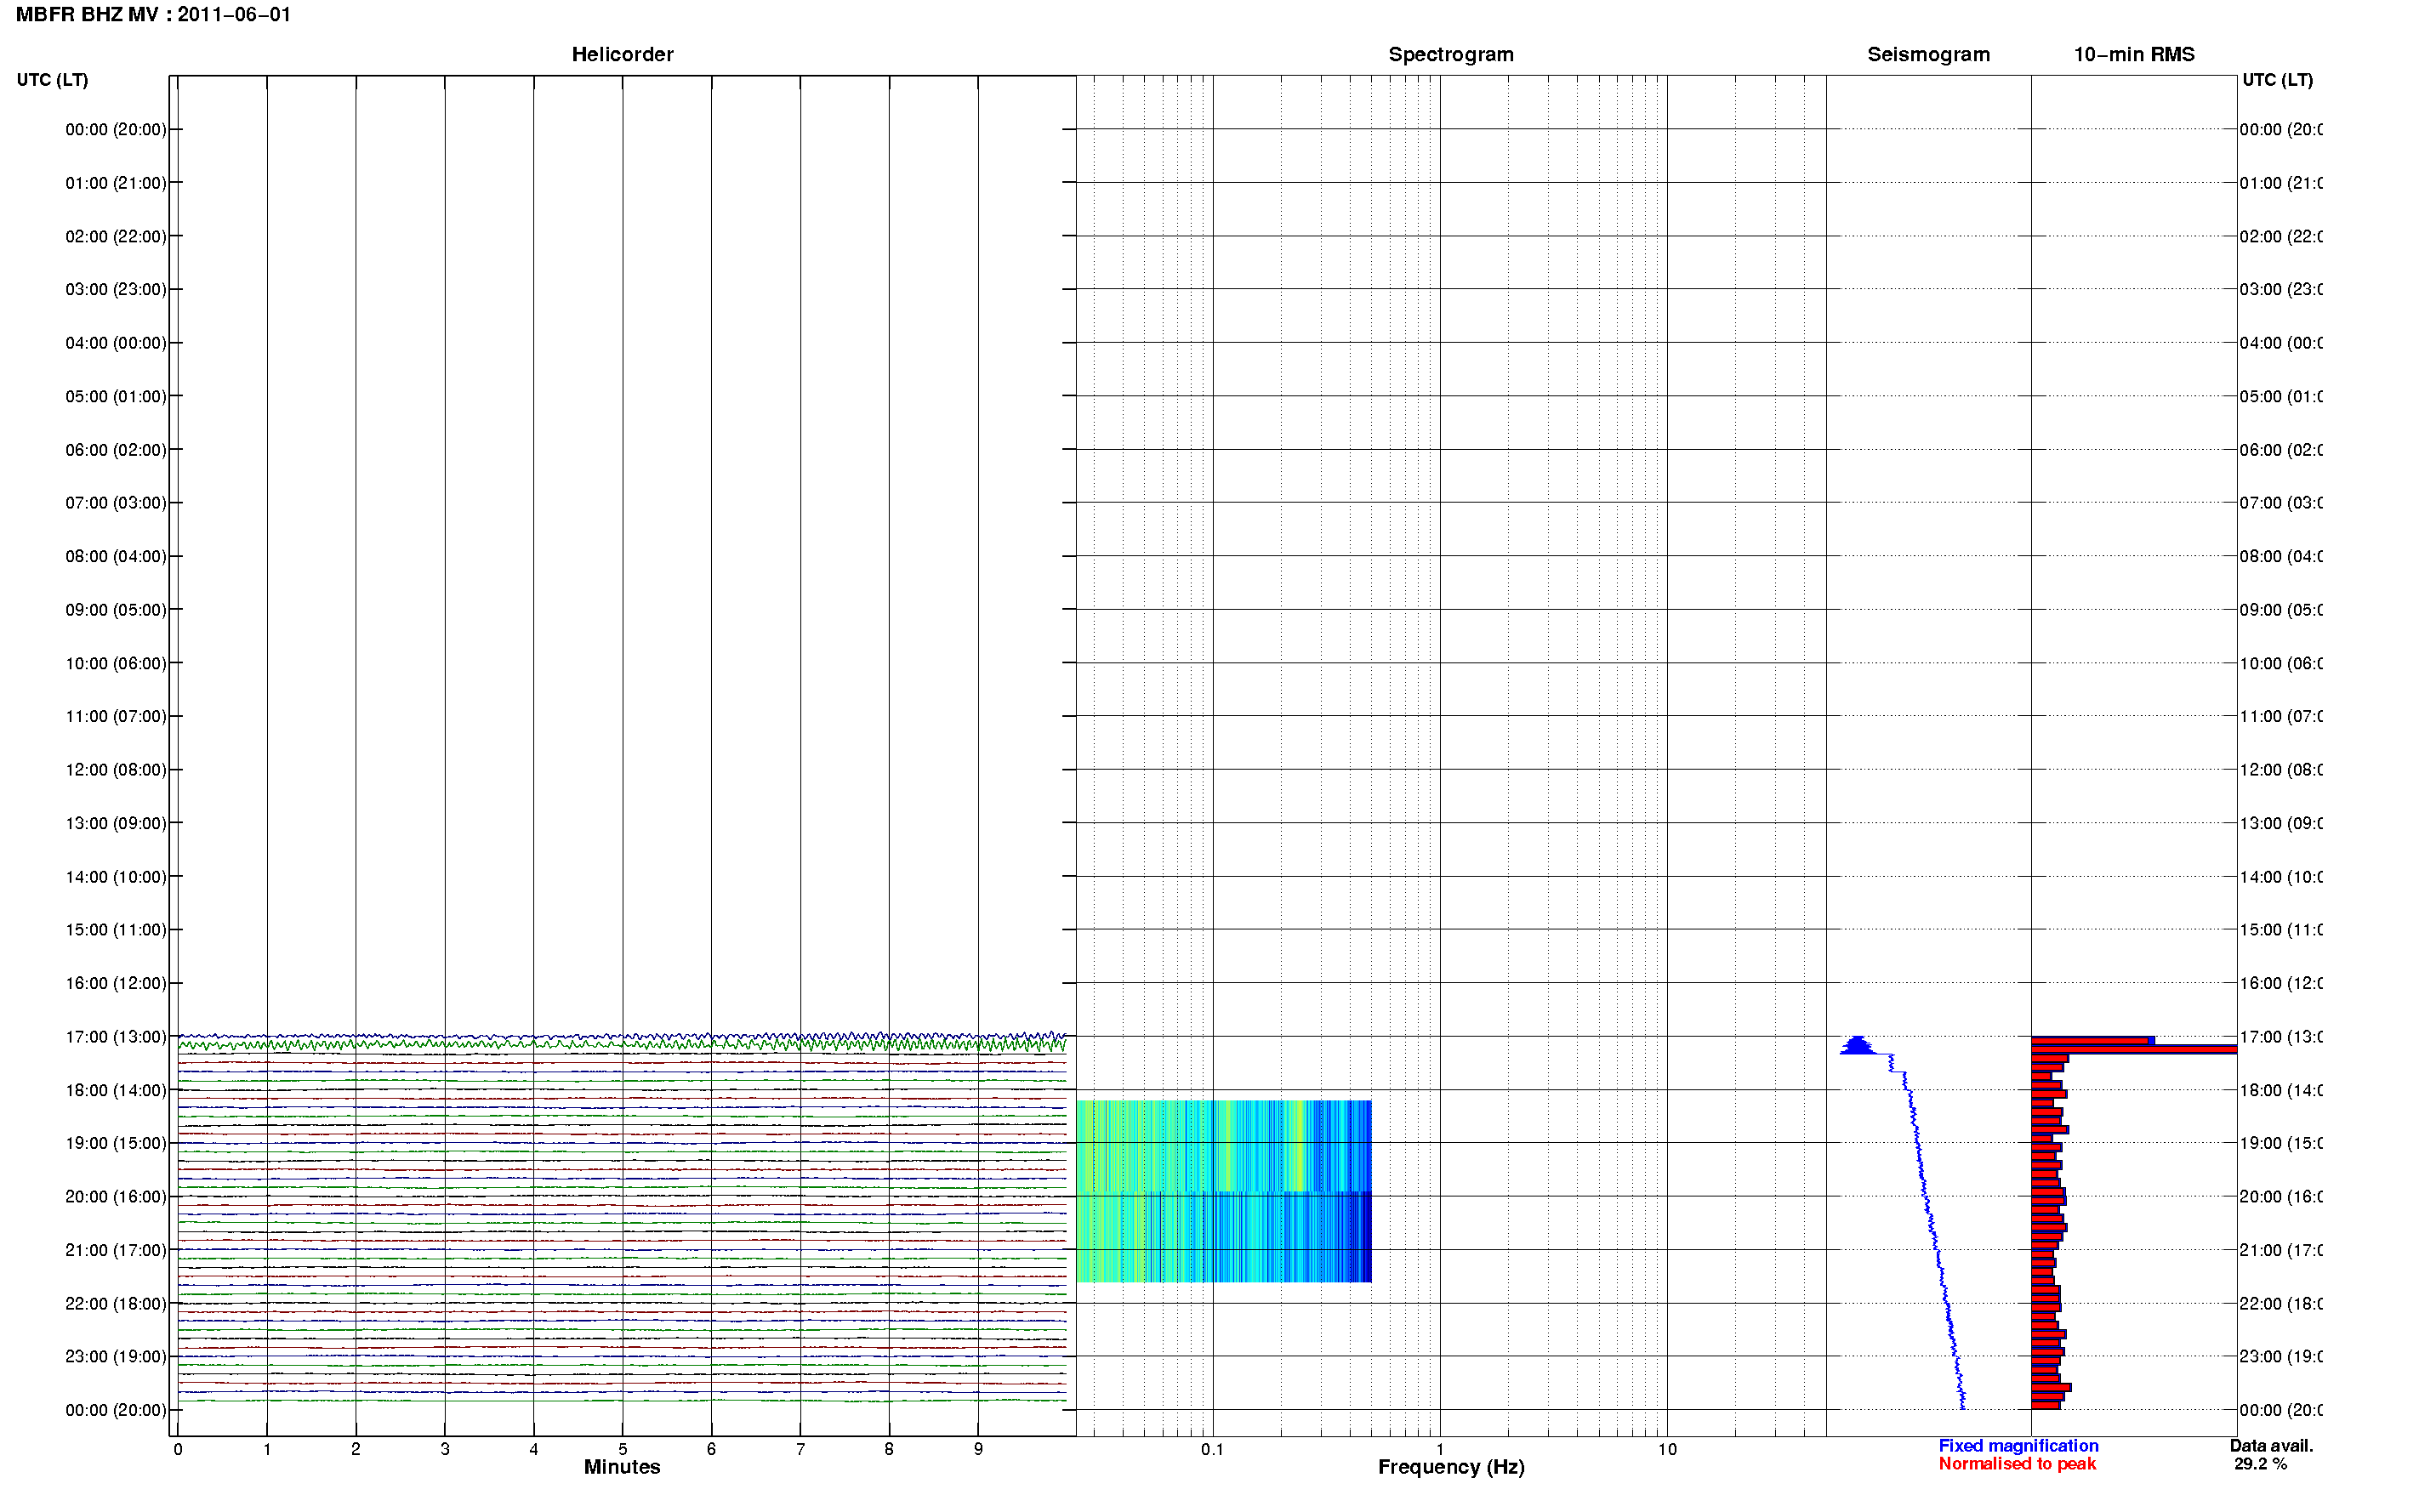2419x1512 pixels.
Task: Click the '0.1' frequency tick label
Action: [1212, 1449]
